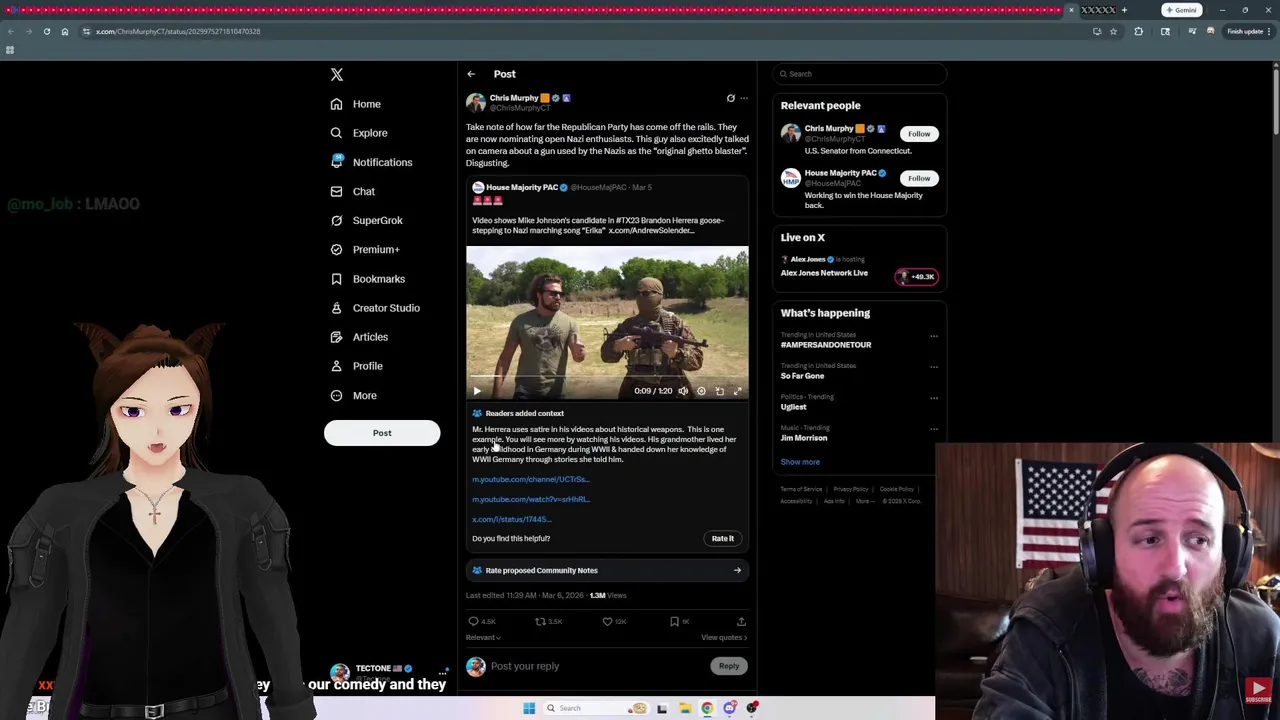This screenshot has height=720, width=1280.
Task: Click the browser home icon
Action: [65, 32]
